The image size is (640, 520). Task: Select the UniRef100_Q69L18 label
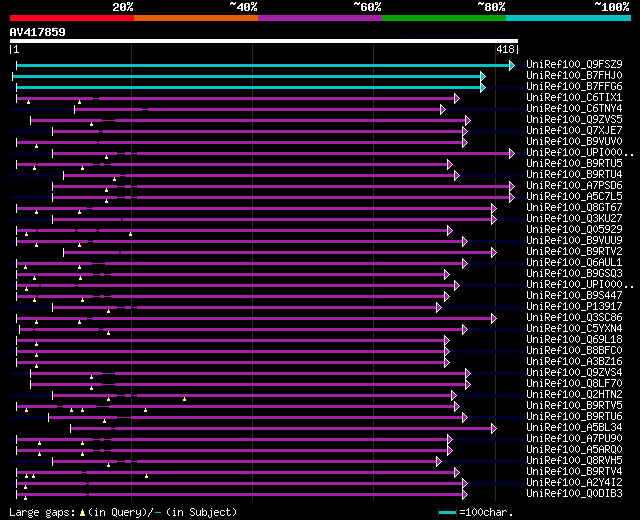574,340
